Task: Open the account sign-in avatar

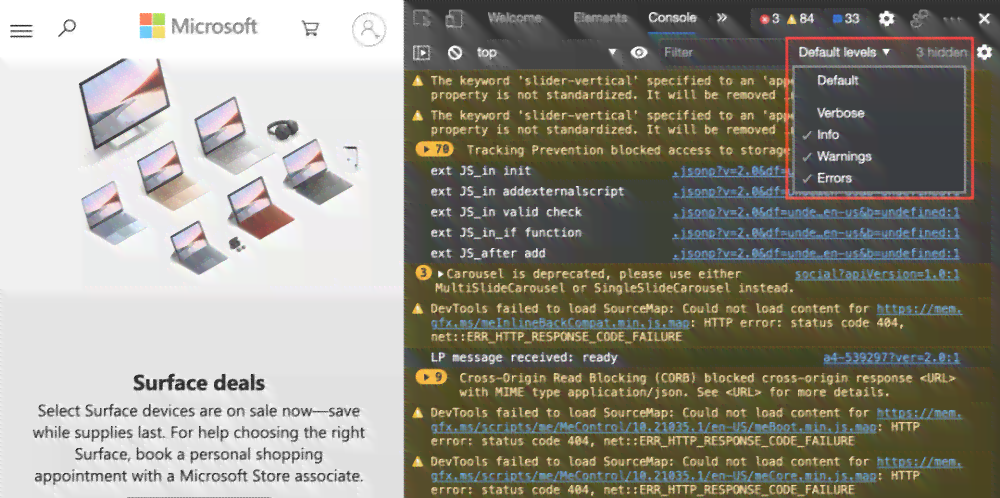Action: tap(369, 29)
